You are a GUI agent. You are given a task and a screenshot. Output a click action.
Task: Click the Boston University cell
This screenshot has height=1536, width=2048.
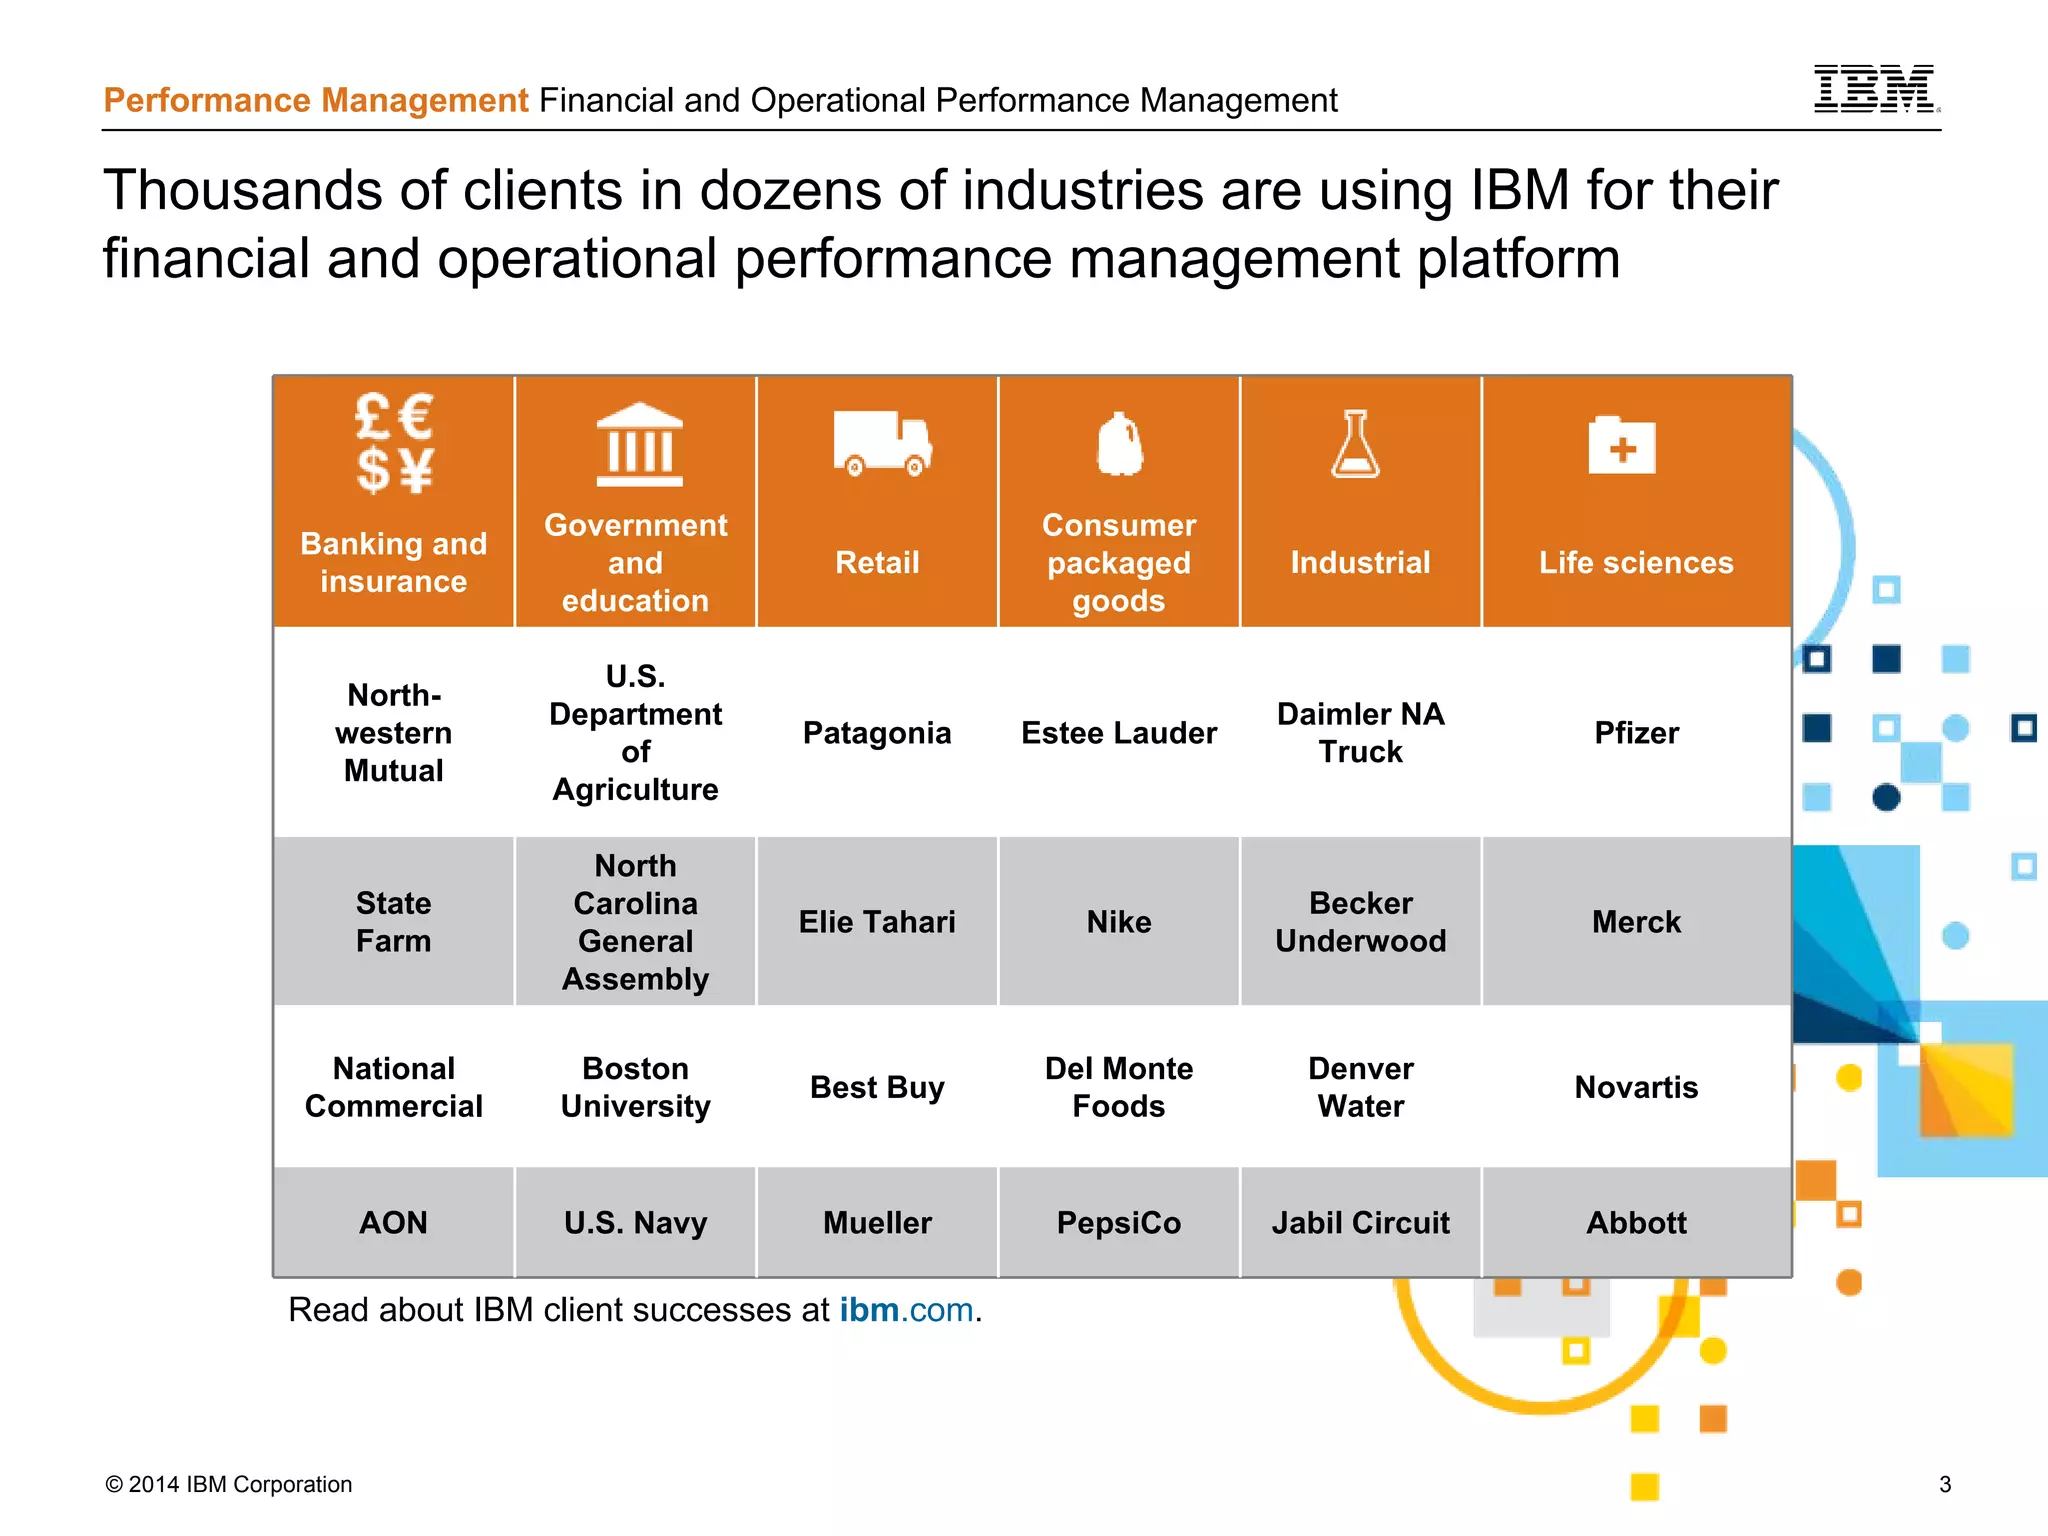636,1086
